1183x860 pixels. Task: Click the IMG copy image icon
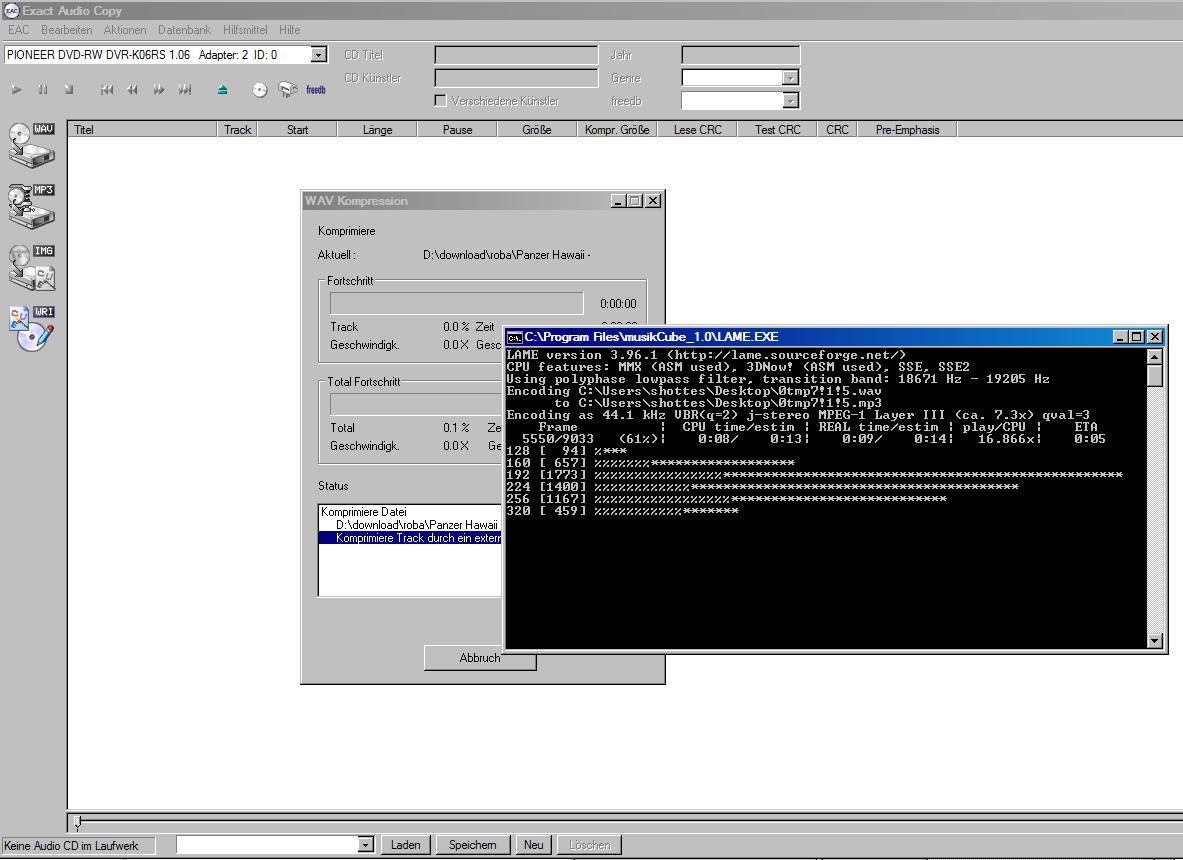(x=32, y=267)
